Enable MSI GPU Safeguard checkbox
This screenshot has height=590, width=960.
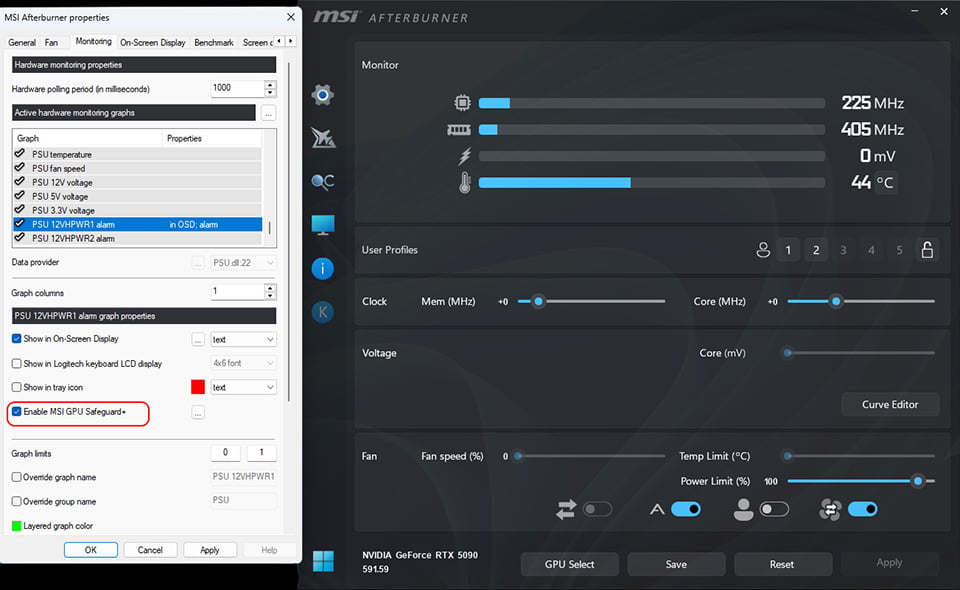[16, 412]
